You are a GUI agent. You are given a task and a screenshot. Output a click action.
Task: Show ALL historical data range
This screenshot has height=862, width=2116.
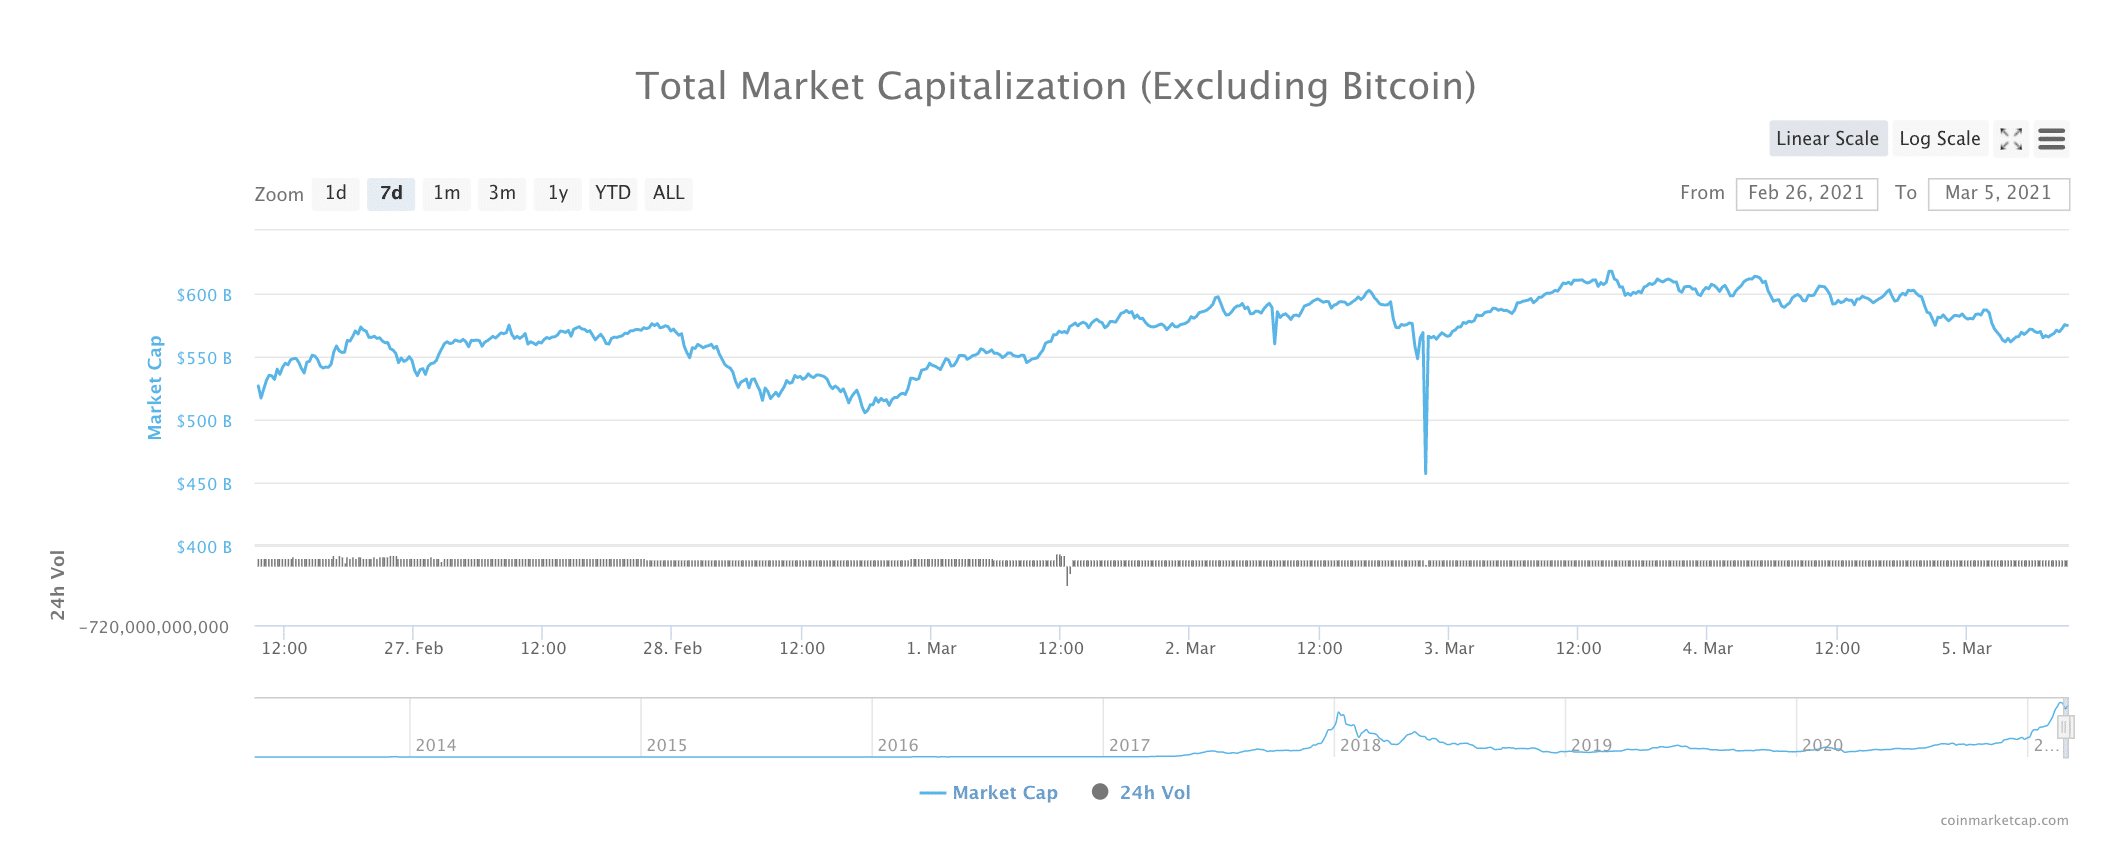[668, 193]
